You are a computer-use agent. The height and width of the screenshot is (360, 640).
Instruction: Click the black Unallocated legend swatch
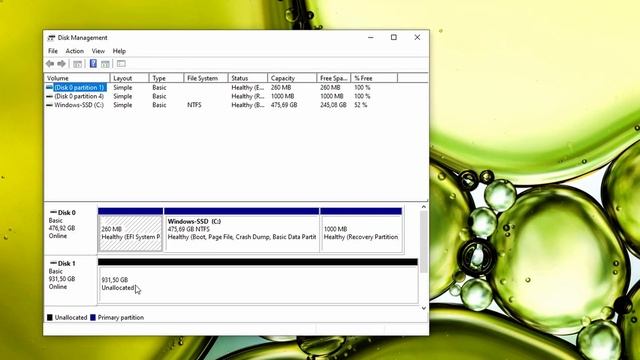click(x=50, y=317)
